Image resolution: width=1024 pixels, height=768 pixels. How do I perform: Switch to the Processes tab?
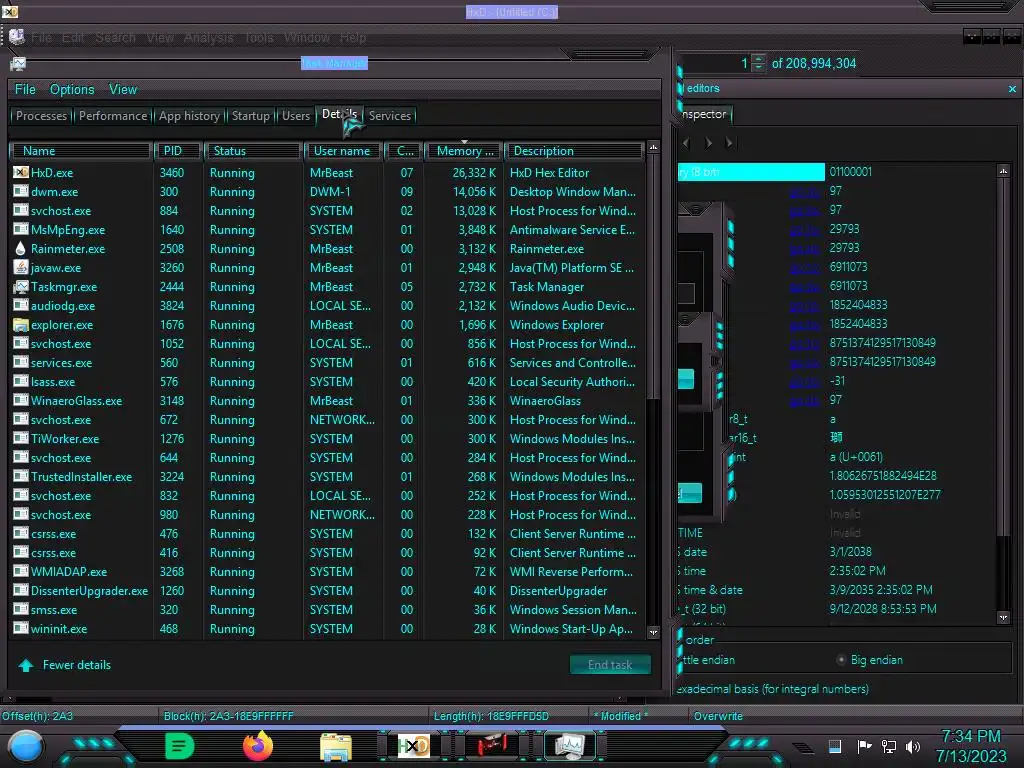tap(41, 116)
